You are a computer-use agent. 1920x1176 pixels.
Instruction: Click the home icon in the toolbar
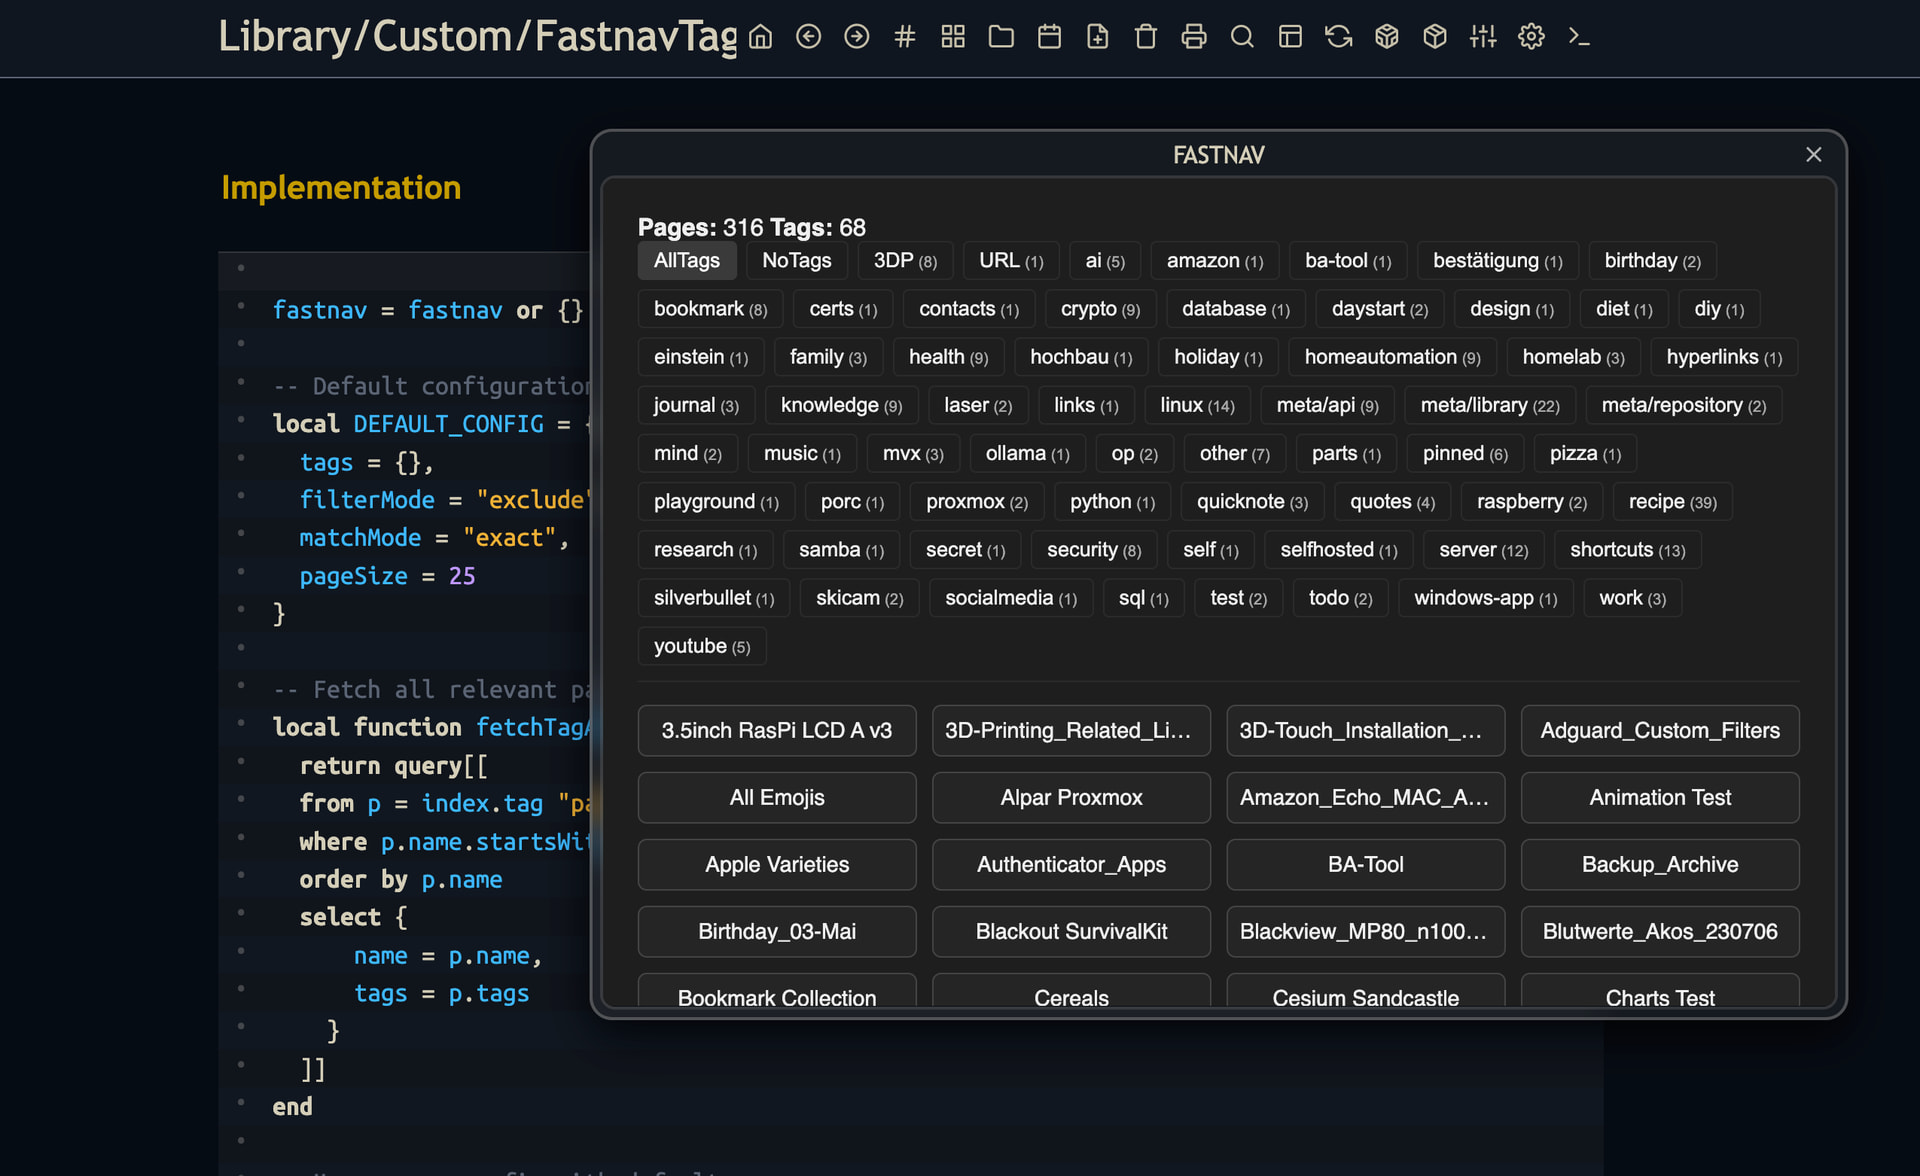(761, 37)
